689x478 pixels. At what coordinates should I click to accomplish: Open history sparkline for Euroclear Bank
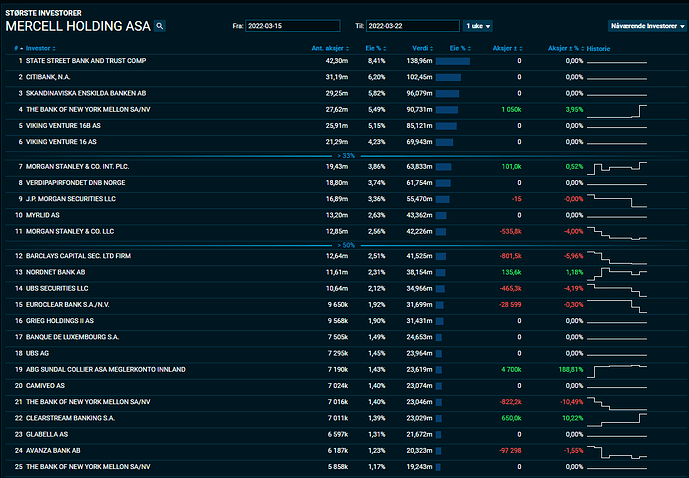tap(617, 306)
